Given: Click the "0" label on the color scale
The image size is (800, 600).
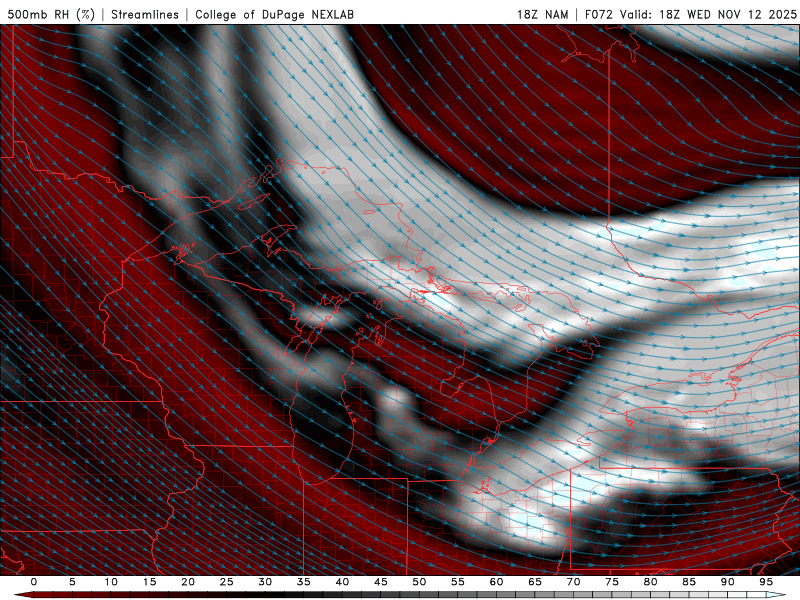Looking at the screenshot, I should 34,582.
